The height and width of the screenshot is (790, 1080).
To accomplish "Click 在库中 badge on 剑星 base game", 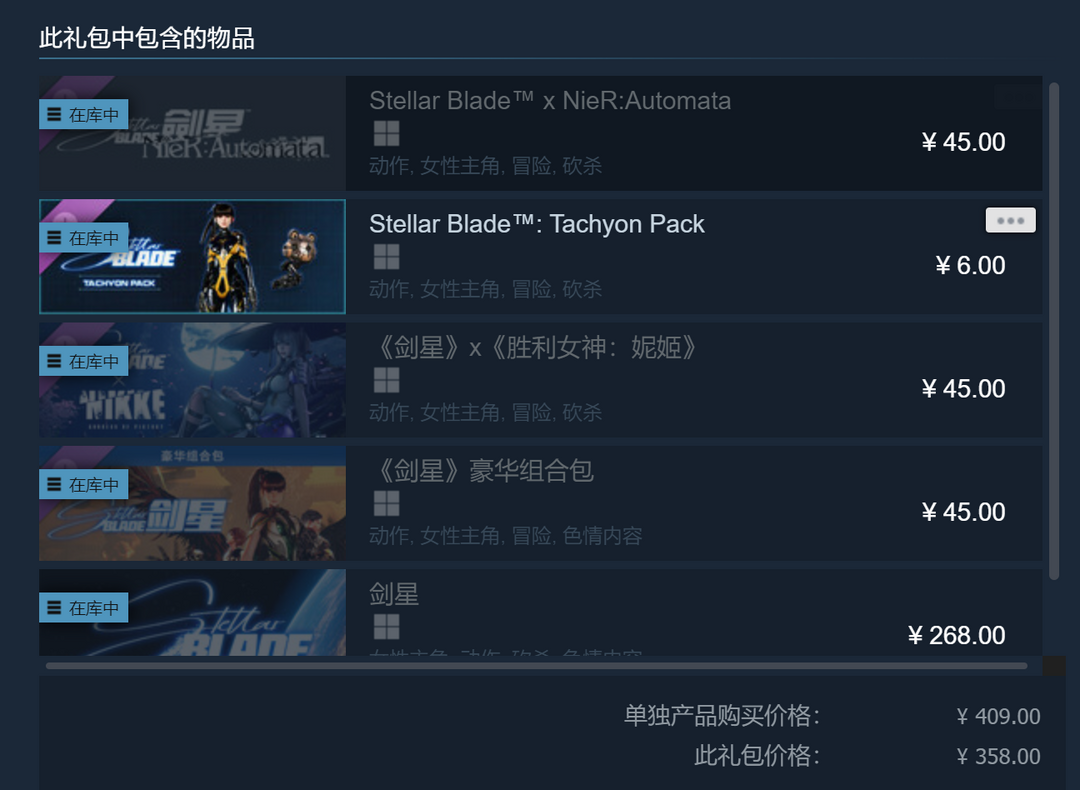I will (83, 607).
